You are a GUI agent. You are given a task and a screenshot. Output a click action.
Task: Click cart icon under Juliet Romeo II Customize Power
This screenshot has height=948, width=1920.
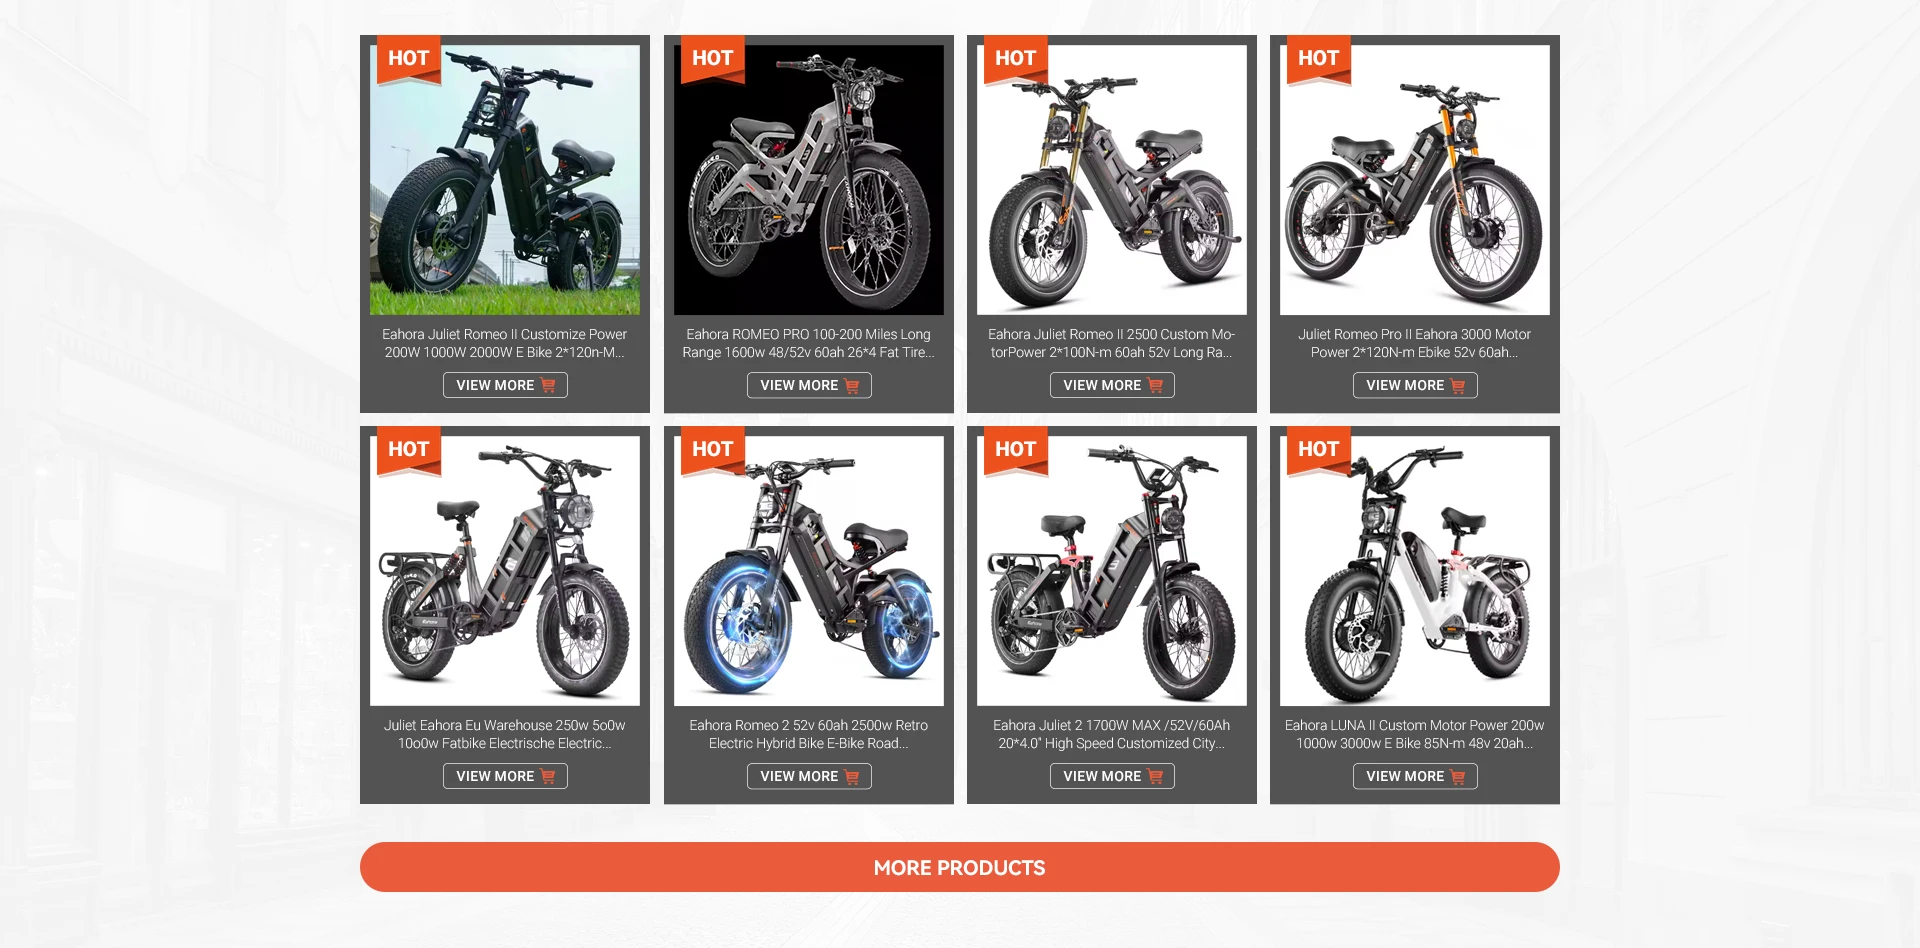pyautogui.click(x=548, y=385)
